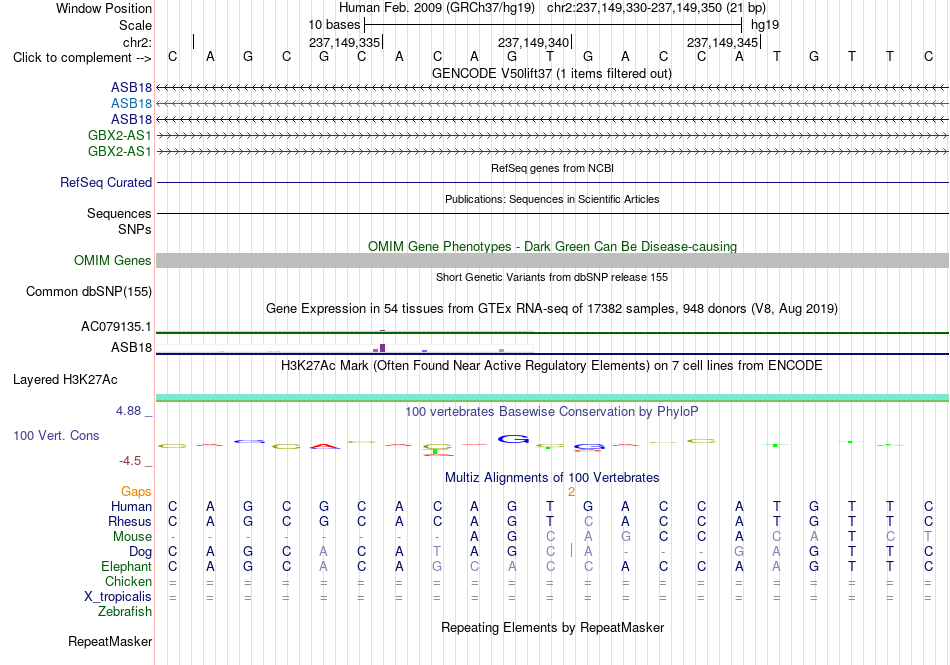
Task: Click the ASB18 label beside GTEx expression bars
Action: [x=131, y=348]
